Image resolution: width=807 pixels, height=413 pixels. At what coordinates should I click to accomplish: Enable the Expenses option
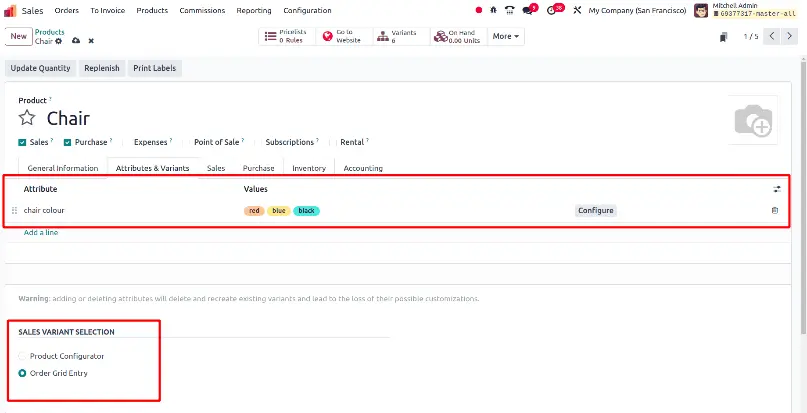[x=150, y=142]
